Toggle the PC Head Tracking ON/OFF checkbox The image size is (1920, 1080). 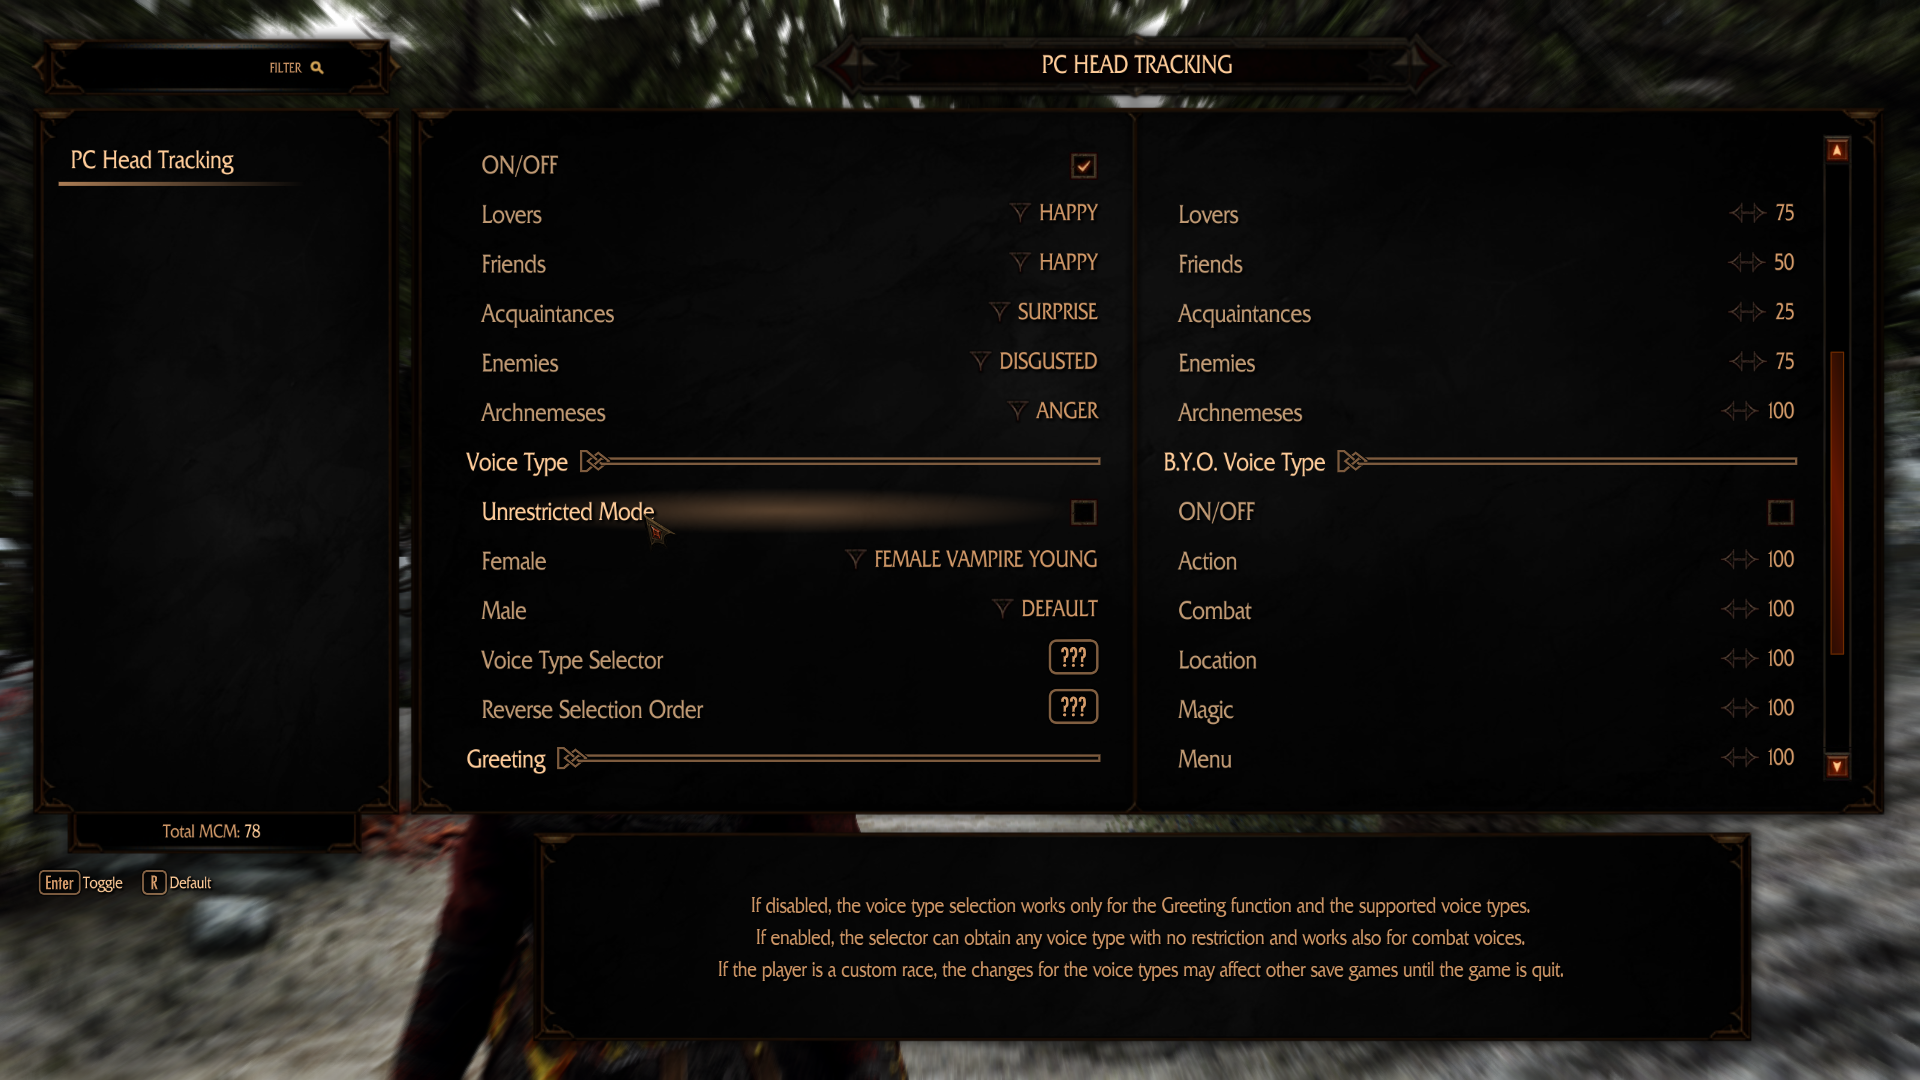point(1084,162)
